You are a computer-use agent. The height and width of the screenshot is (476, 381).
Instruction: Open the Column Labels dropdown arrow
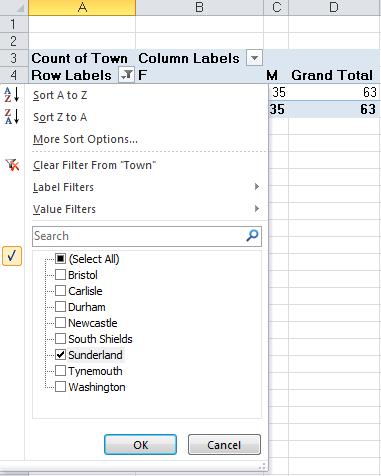tap(254, 58)
